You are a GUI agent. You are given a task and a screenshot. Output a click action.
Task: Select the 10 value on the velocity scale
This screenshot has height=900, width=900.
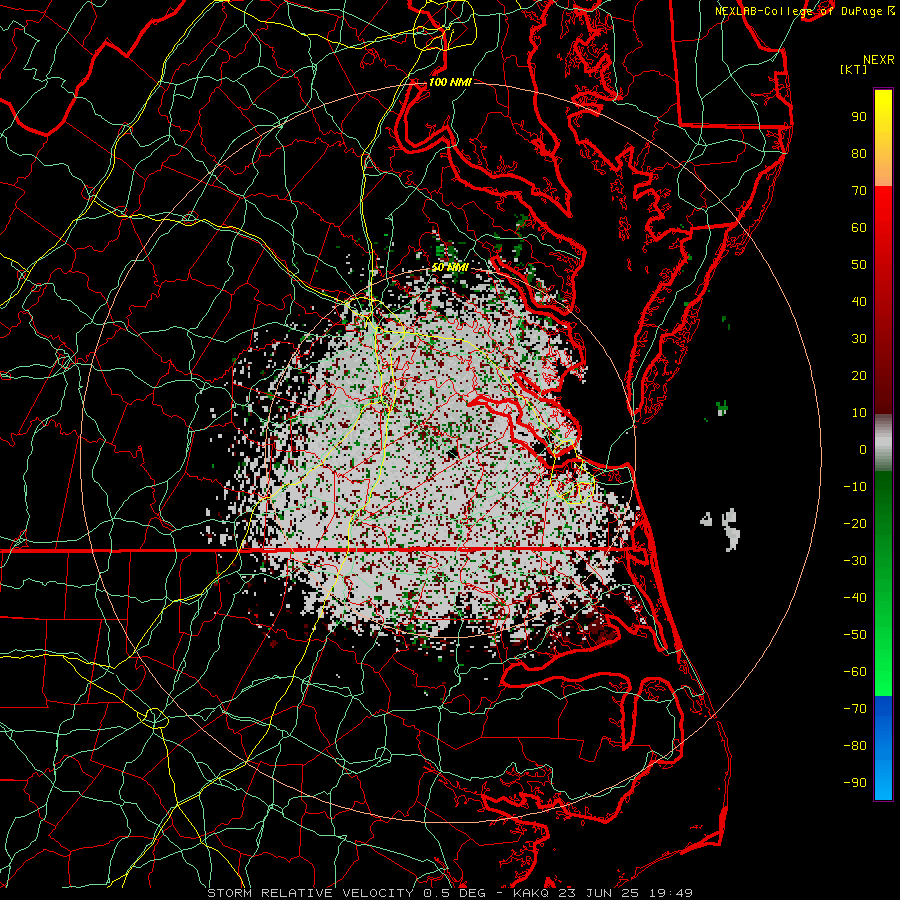[859, 413]
